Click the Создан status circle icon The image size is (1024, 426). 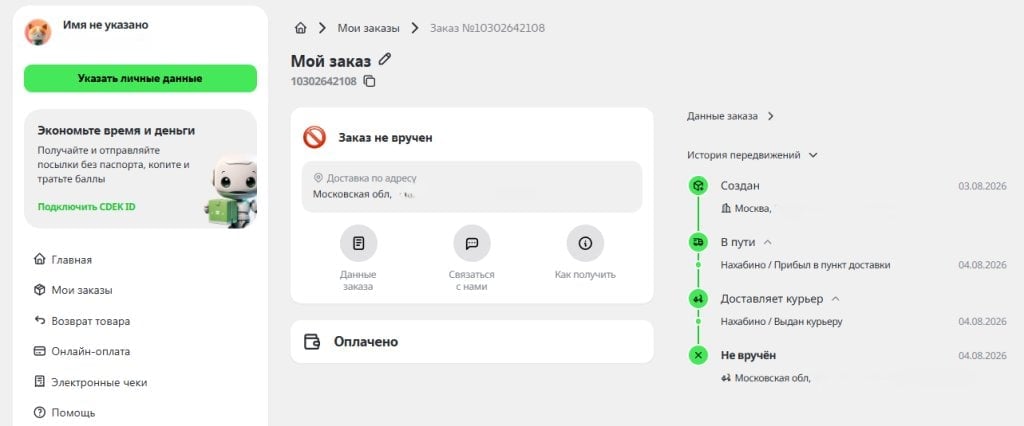tap(698, 186)
